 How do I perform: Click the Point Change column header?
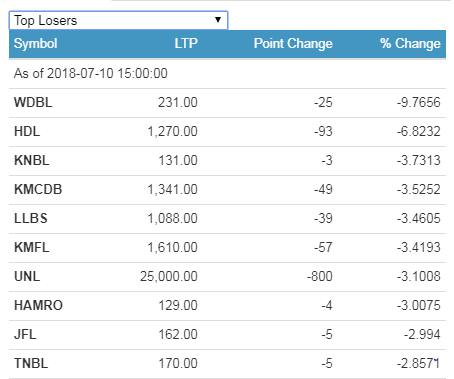tap(293, 44)
